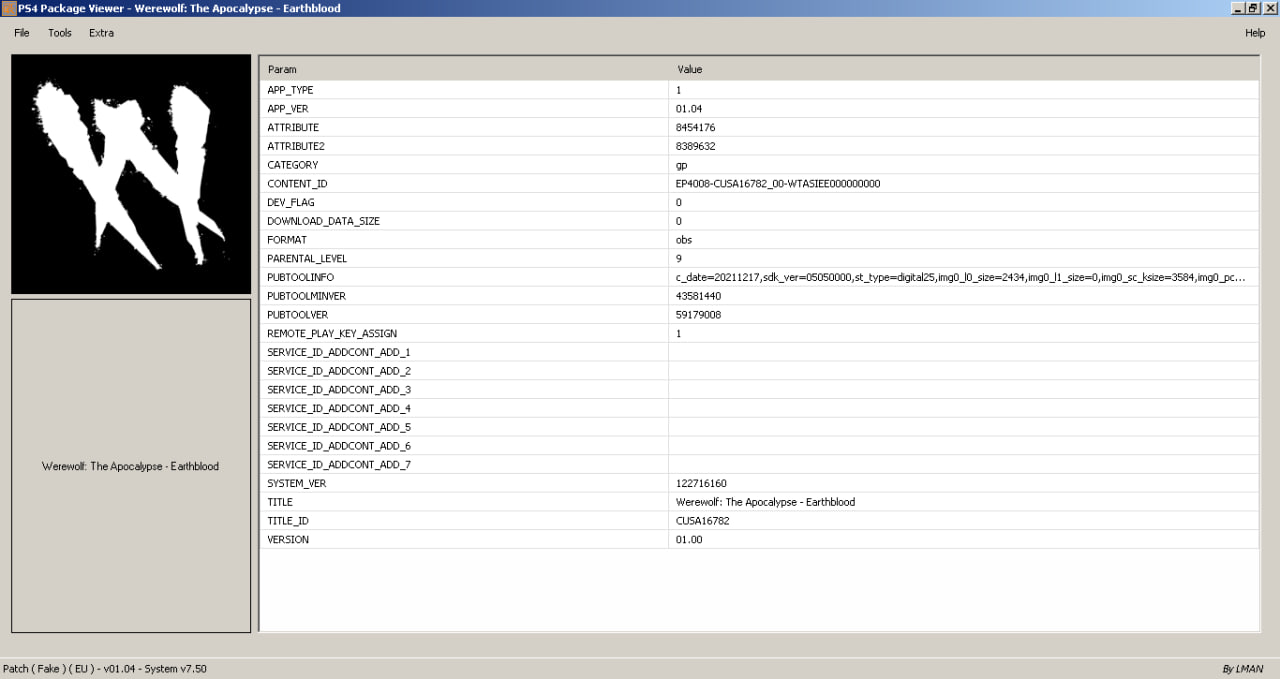This screenshot has width=1280, height=679.
Task: Select the ATTRIBUTE row label
Action: coord(293,127)
